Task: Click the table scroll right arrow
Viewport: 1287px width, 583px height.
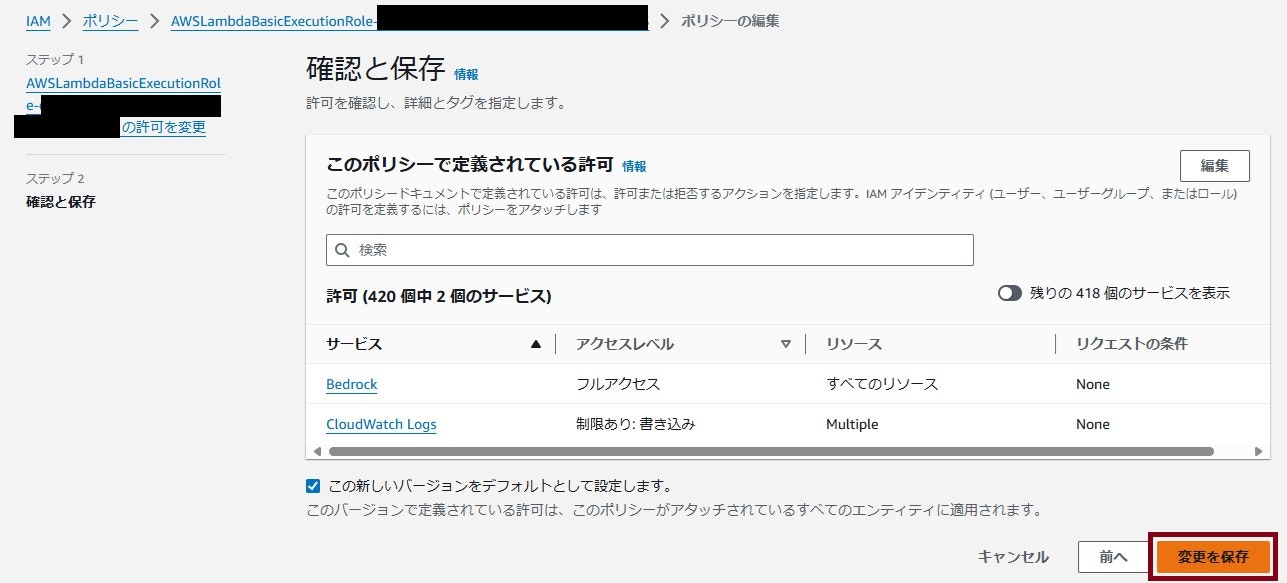Action: (1258, 452)
